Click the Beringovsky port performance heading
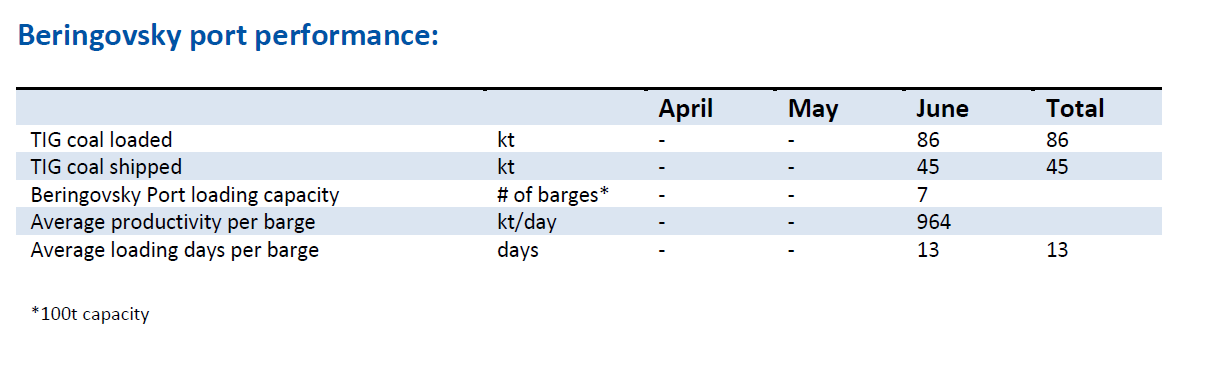 (229, 38)
